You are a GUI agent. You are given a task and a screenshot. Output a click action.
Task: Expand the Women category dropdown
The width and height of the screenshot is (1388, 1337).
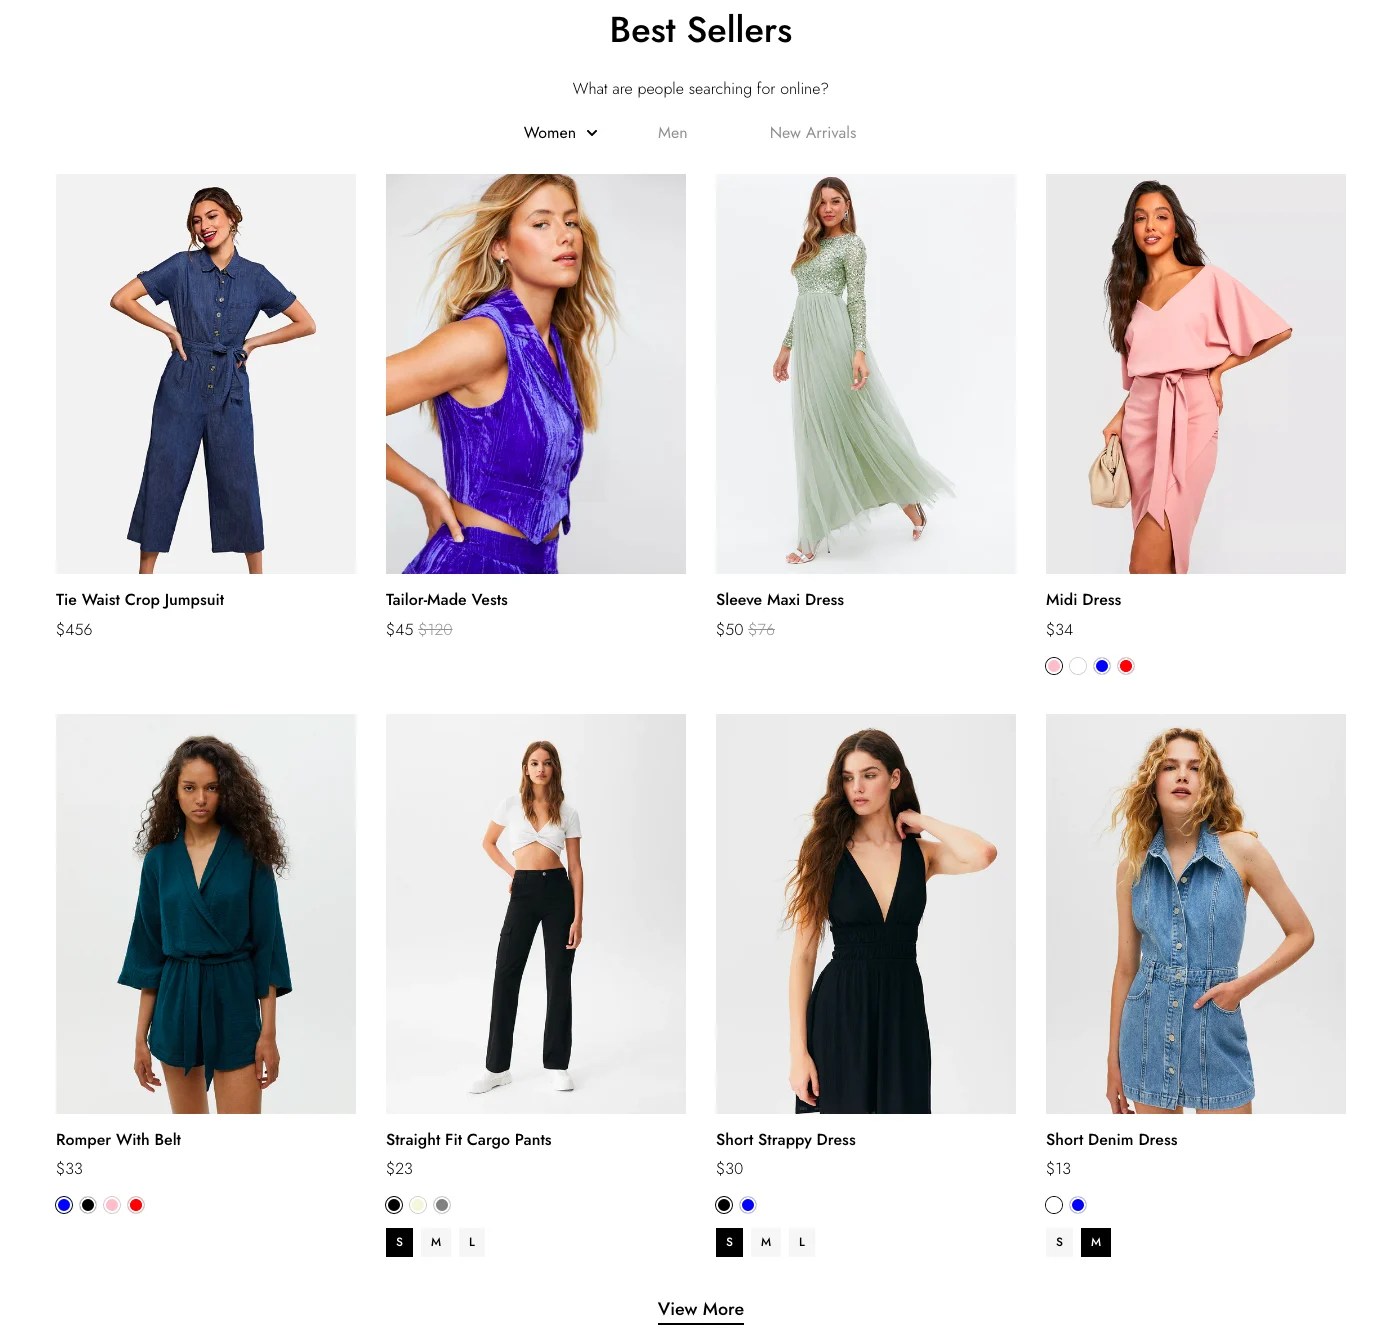point(560,133)
